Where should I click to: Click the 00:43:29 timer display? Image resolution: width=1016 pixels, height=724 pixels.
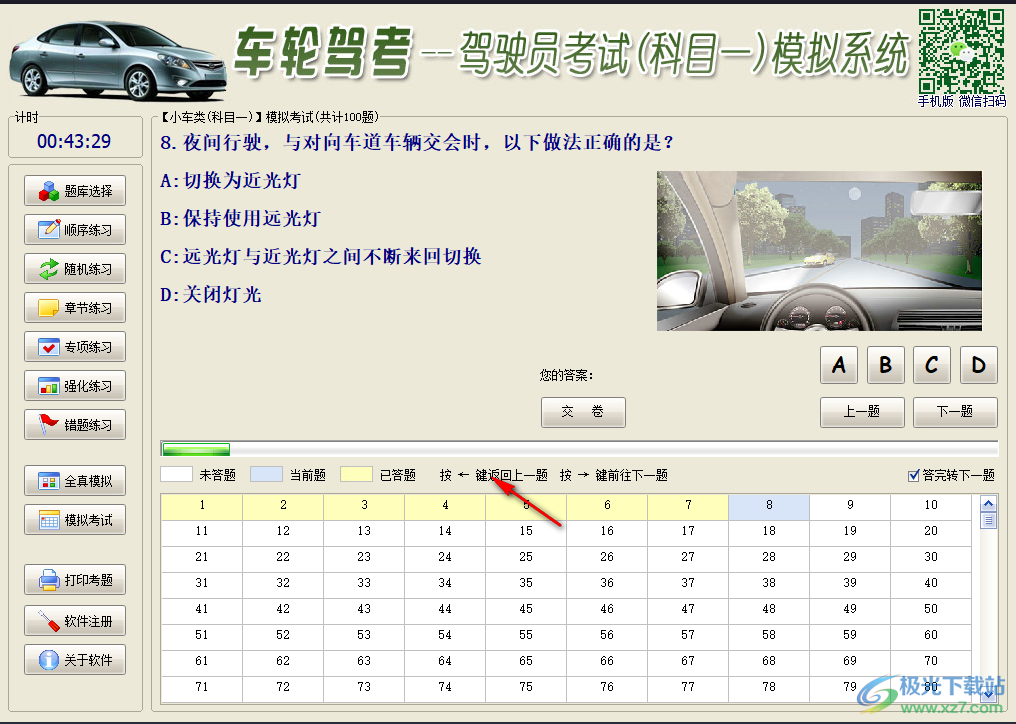pyautogui.click(x=74, y=141)
